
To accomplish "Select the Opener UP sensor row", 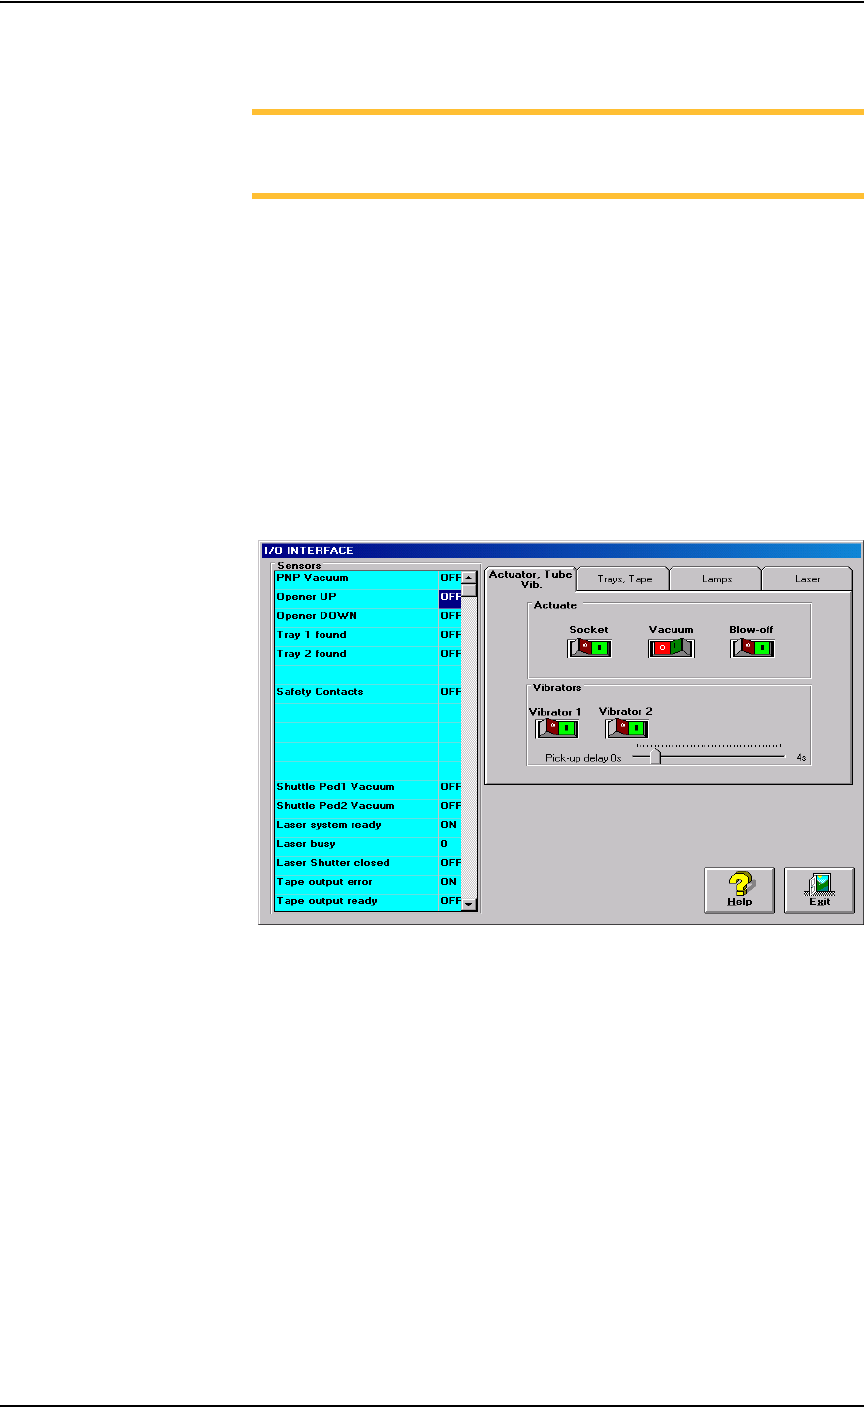I will [368, 597].
